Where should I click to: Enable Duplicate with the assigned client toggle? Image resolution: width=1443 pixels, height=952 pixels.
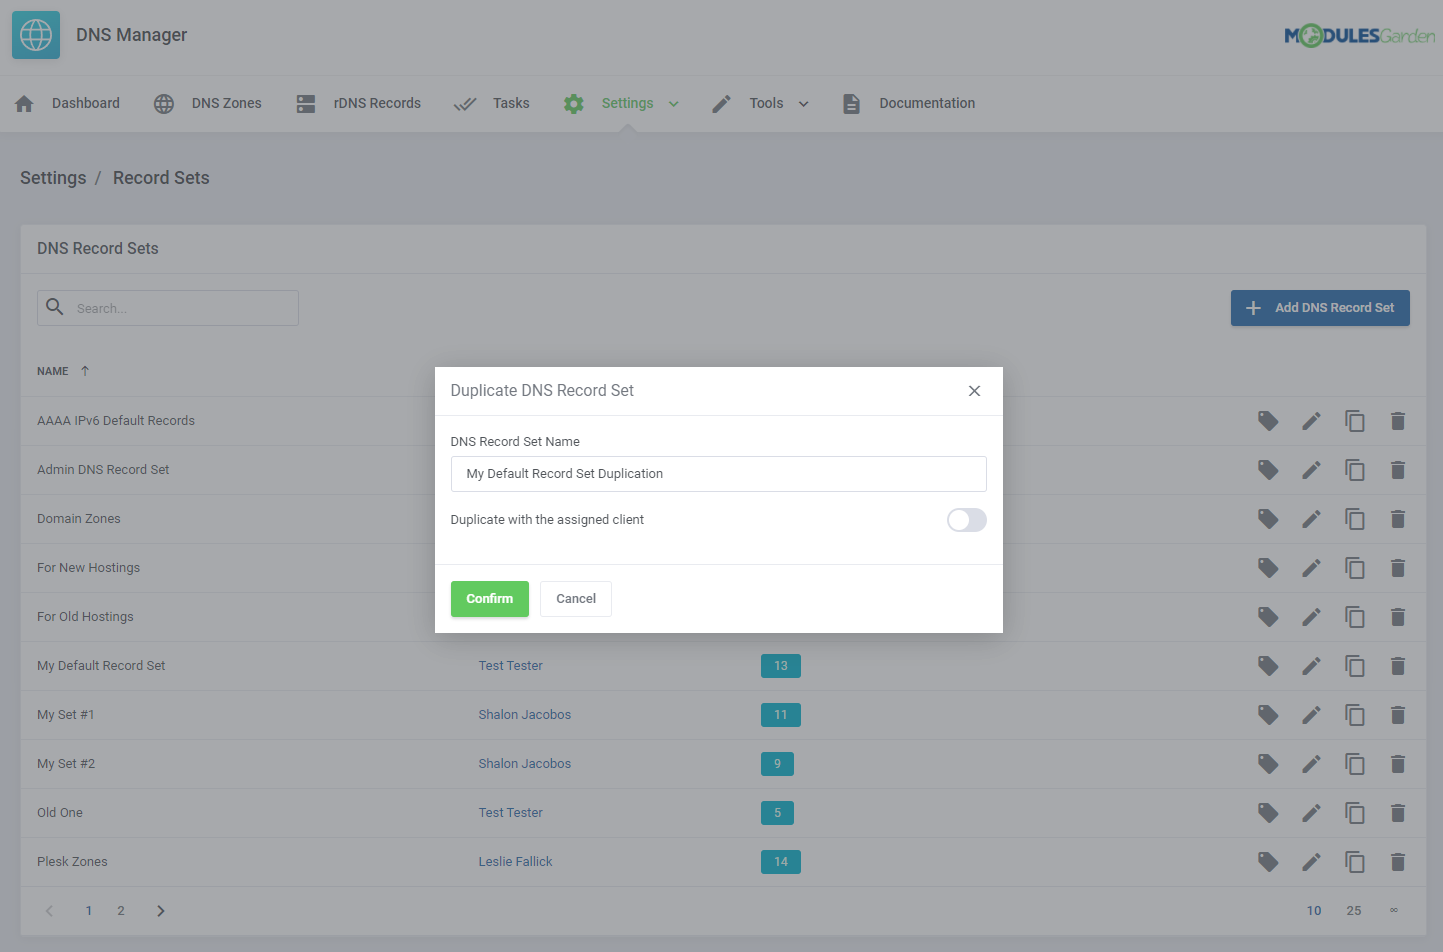pyautogui.click(x=966, y=520)
